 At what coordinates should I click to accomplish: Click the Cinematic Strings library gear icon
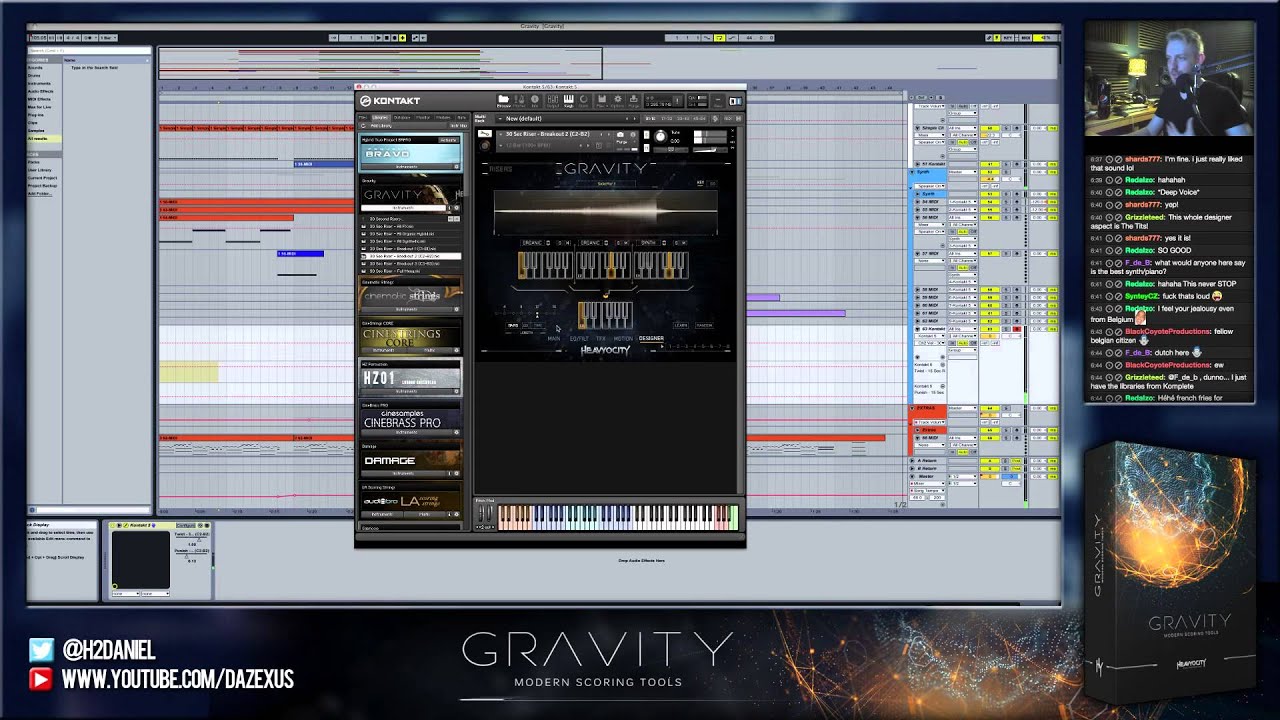(x=456, y=309)
